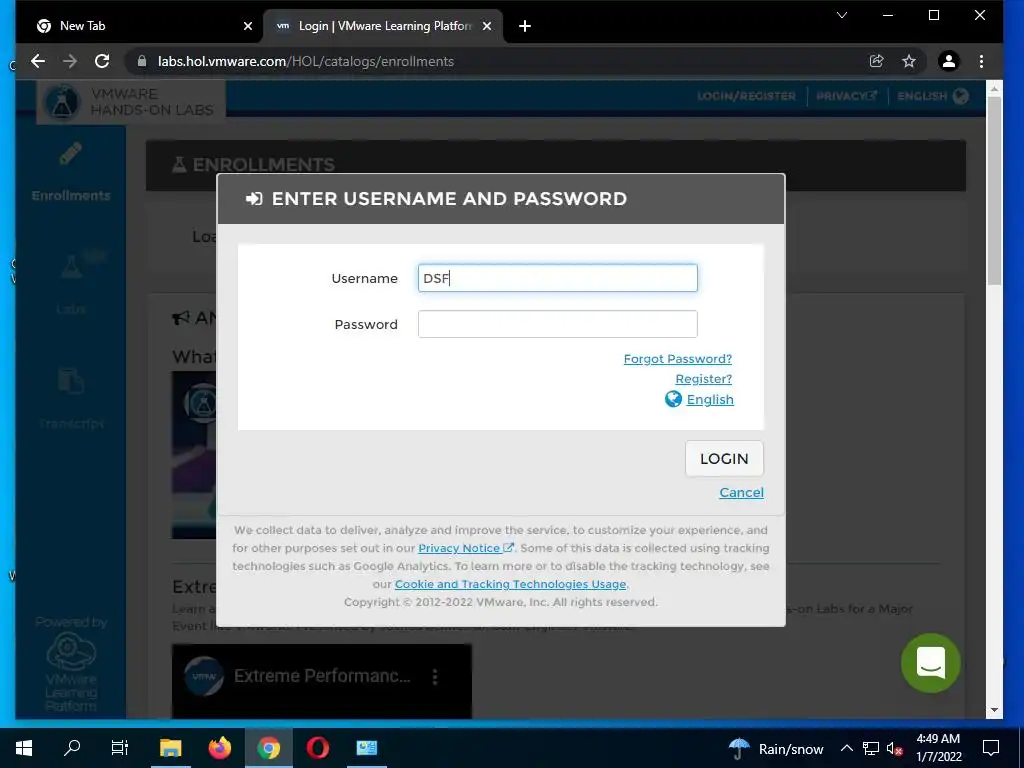1024x768 pixels.
Task: Open Task View on taskbar
Action: click(120, 748)
